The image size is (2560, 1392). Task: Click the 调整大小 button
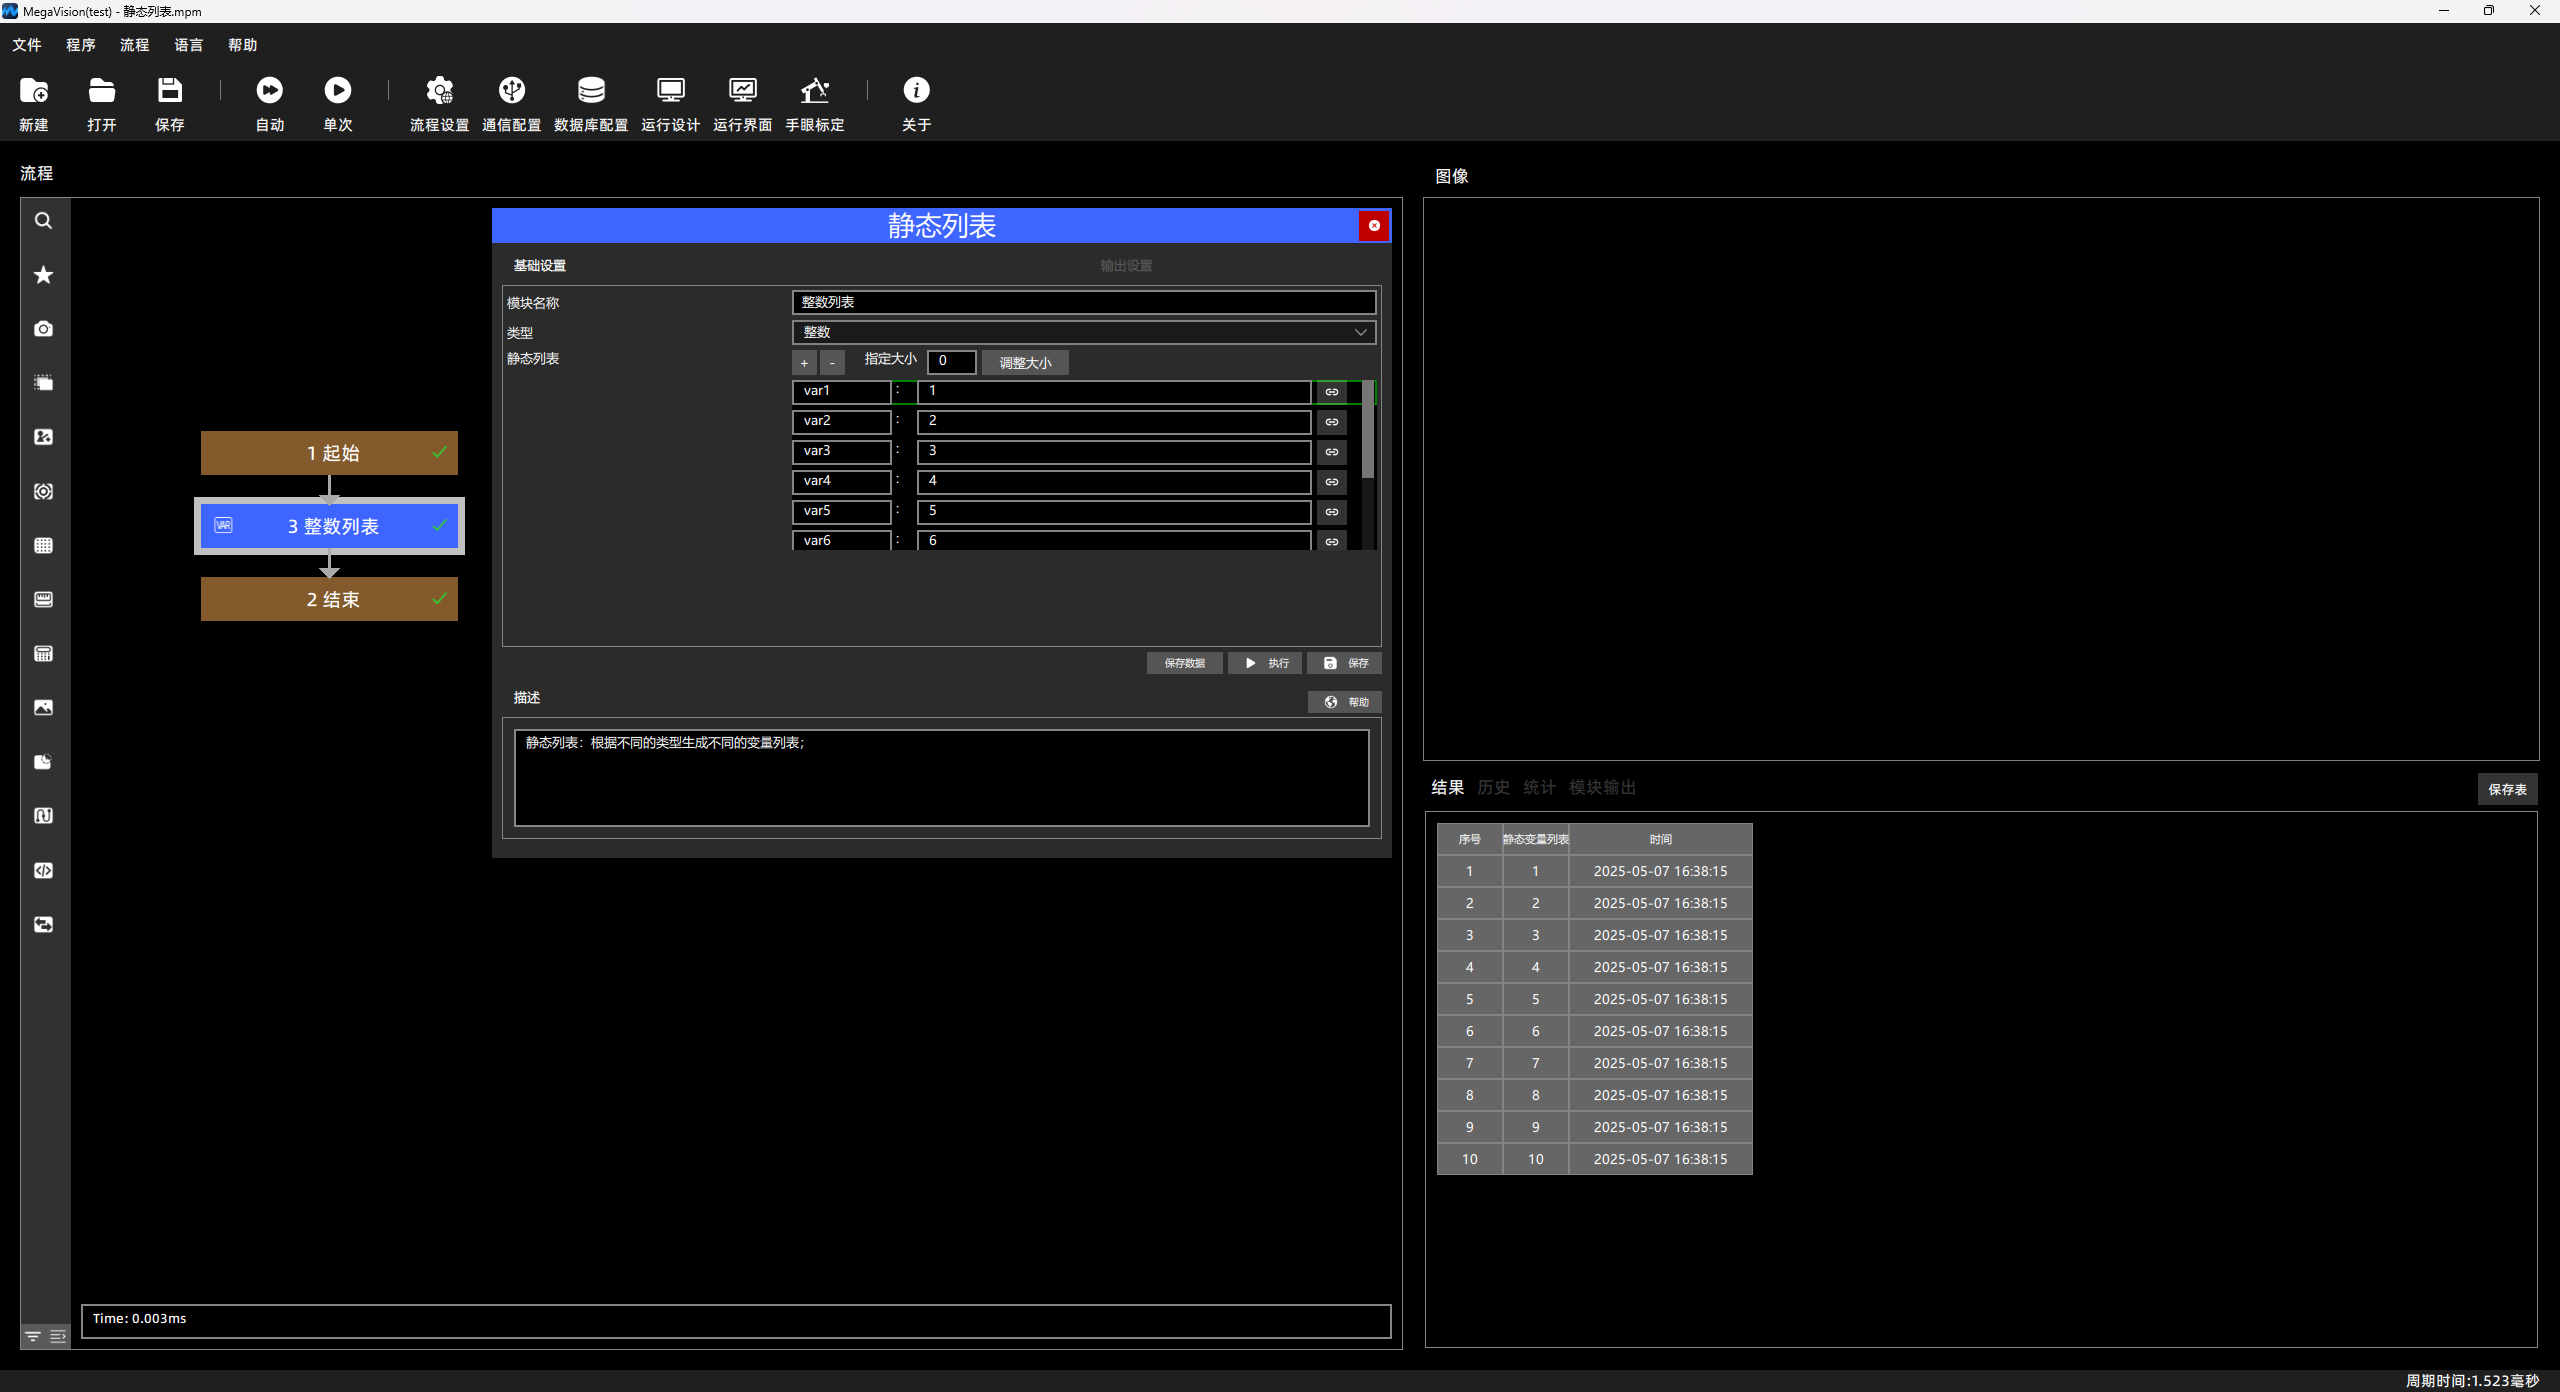click(x=1025, y=363)
